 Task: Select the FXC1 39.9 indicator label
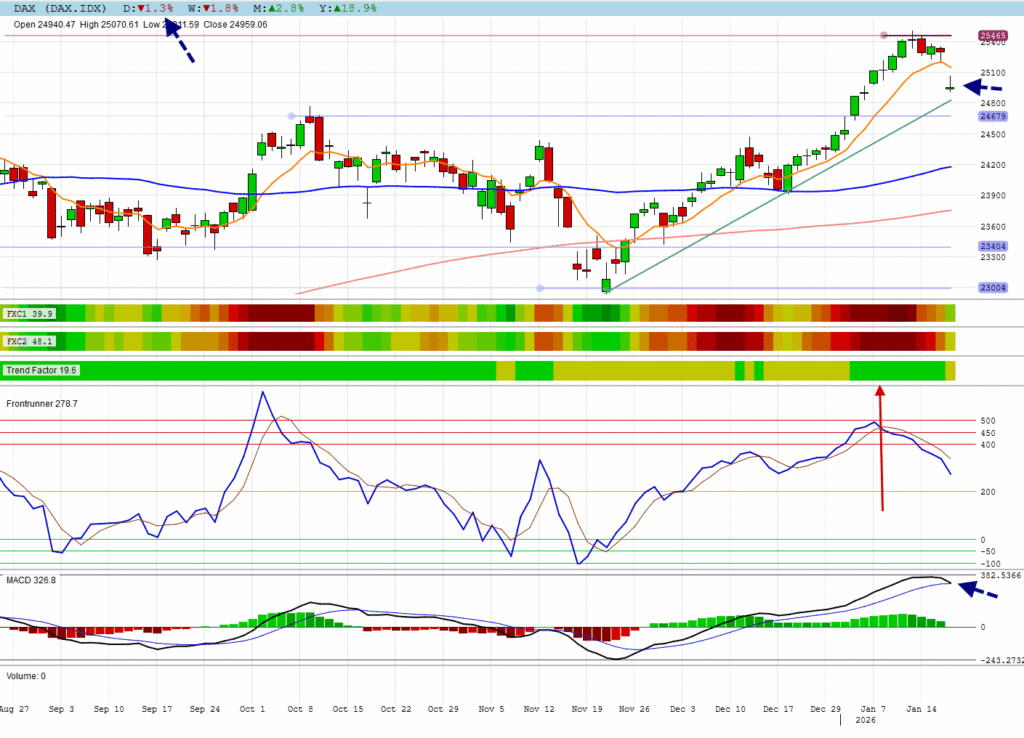tap(30, 313)
